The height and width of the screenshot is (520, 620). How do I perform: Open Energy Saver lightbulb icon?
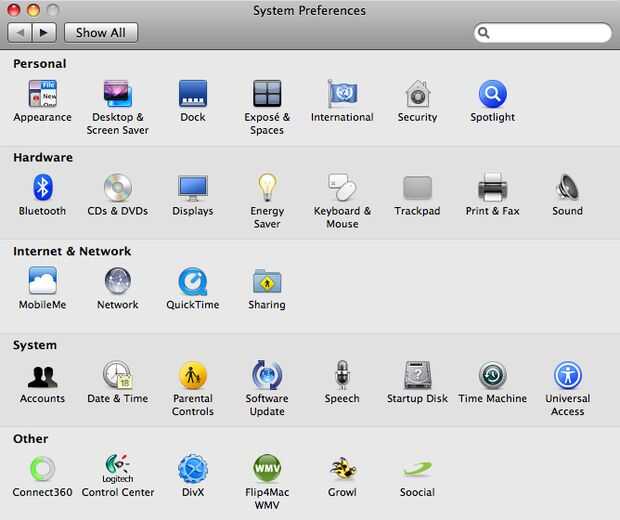pyautogui.click(x=267, y=187)
